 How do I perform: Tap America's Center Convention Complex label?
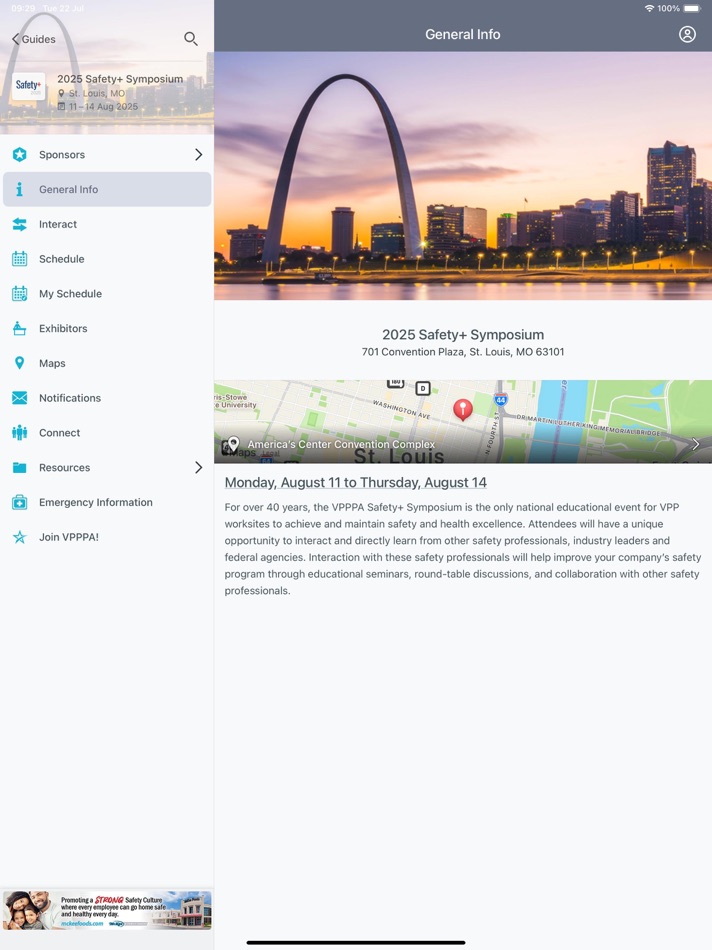click(341, 444)
